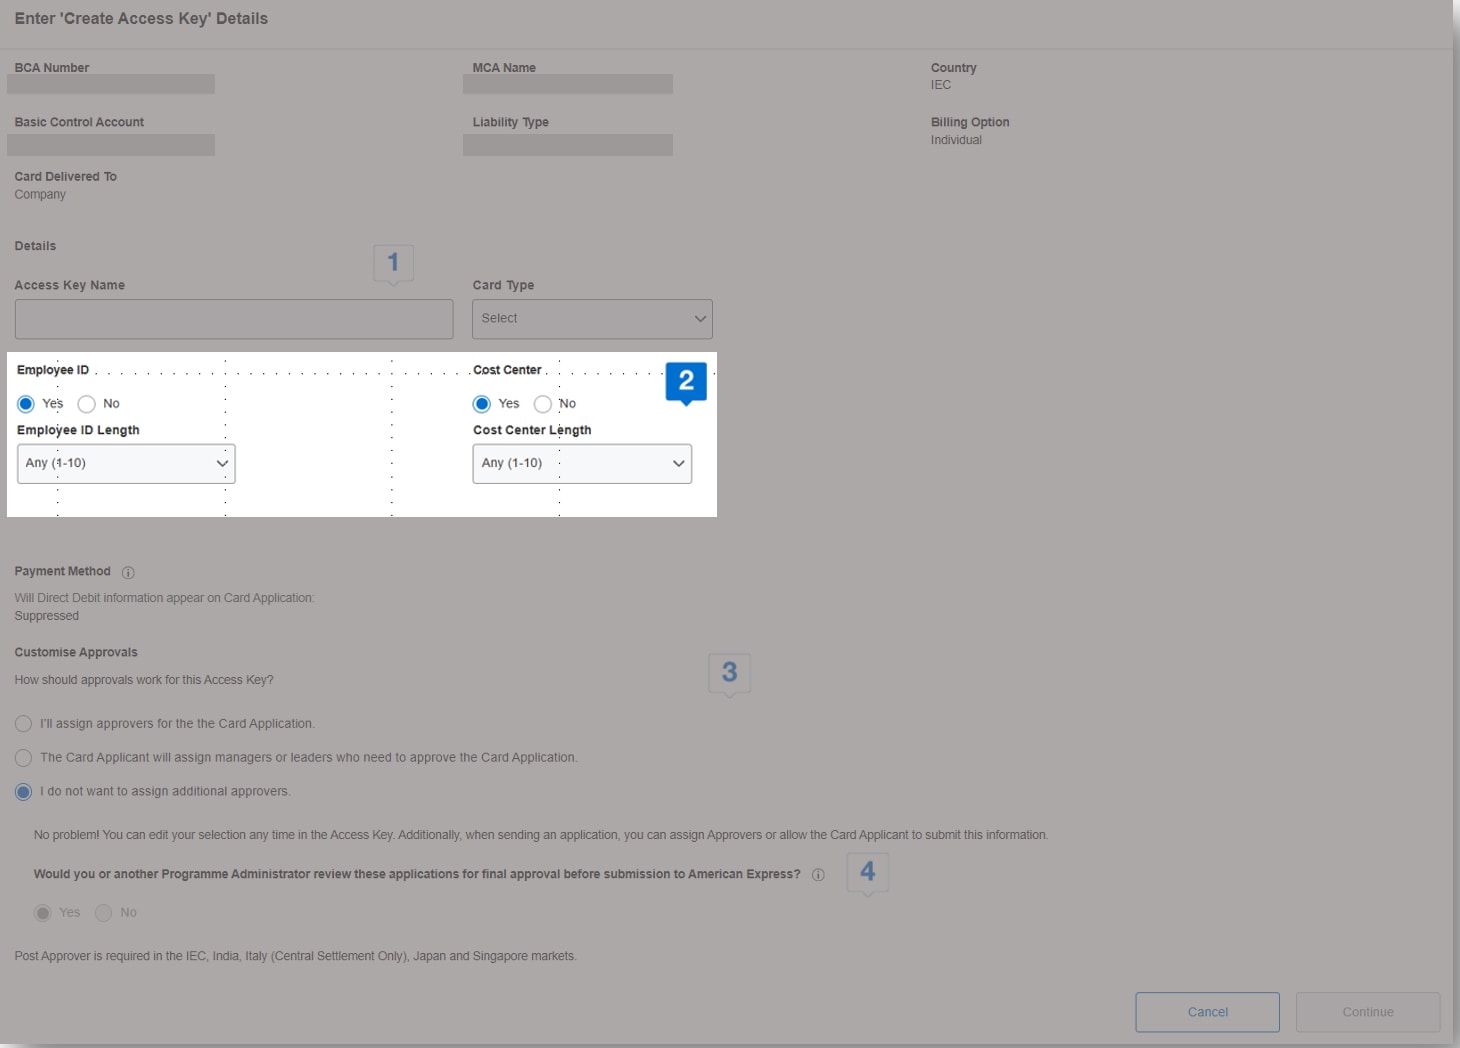
Task: Select Yes for Cost Center
Action: coord(482,404)
